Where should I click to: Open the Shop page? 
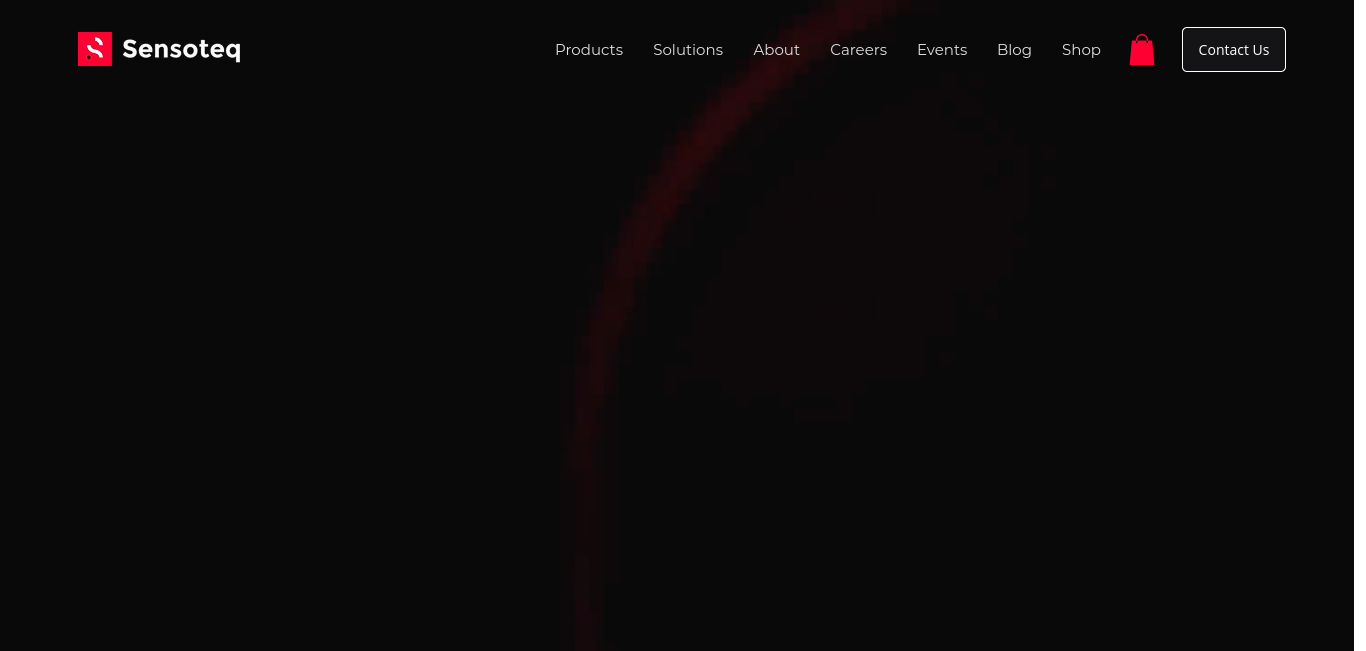tap(1081, 50)
